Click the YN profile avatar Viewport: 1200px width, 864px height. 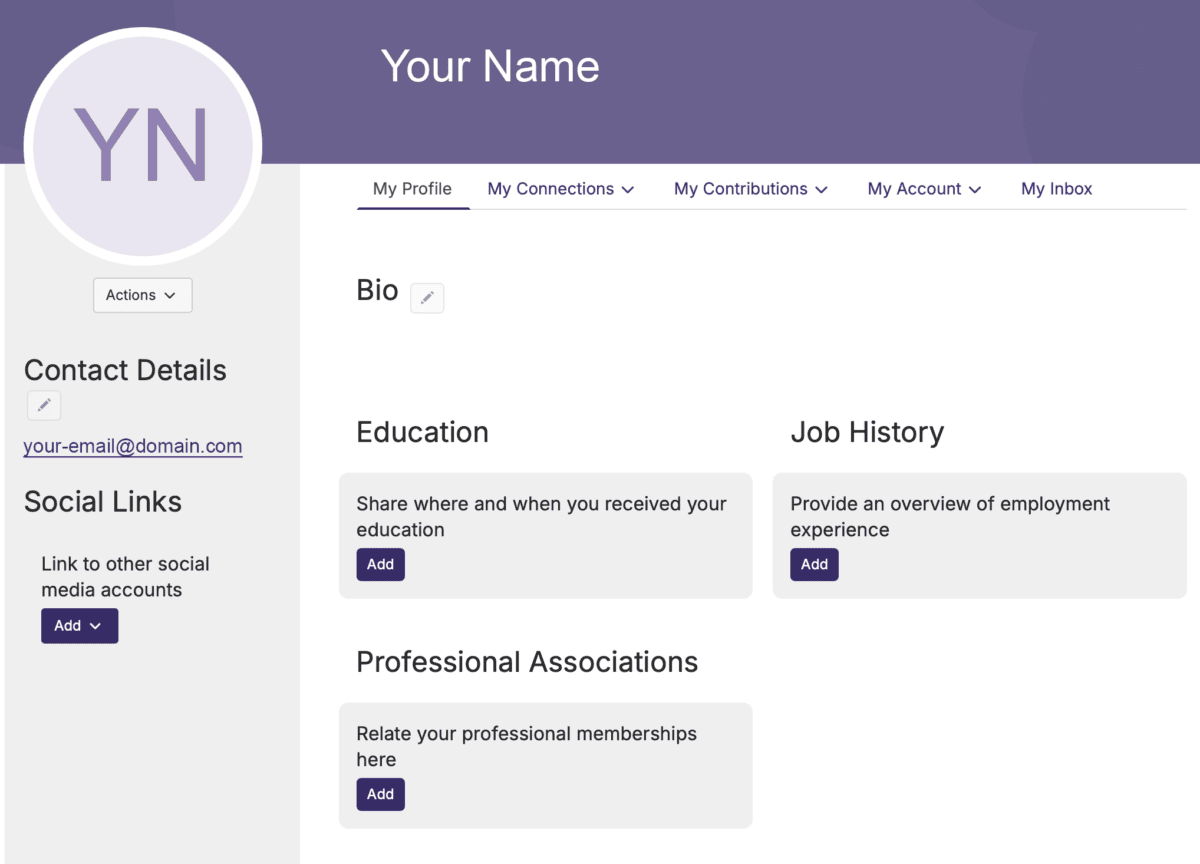pyautogui.click(x=142, y=146)
